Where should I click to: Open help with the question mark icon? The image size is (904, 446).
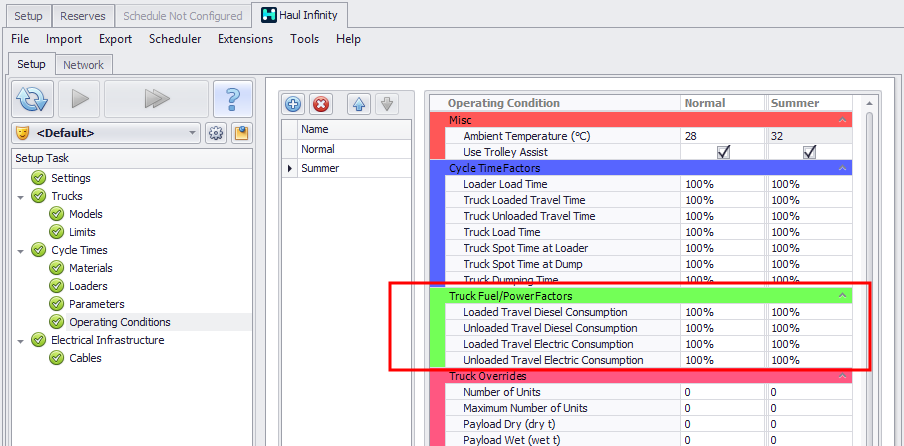(232, 99)
